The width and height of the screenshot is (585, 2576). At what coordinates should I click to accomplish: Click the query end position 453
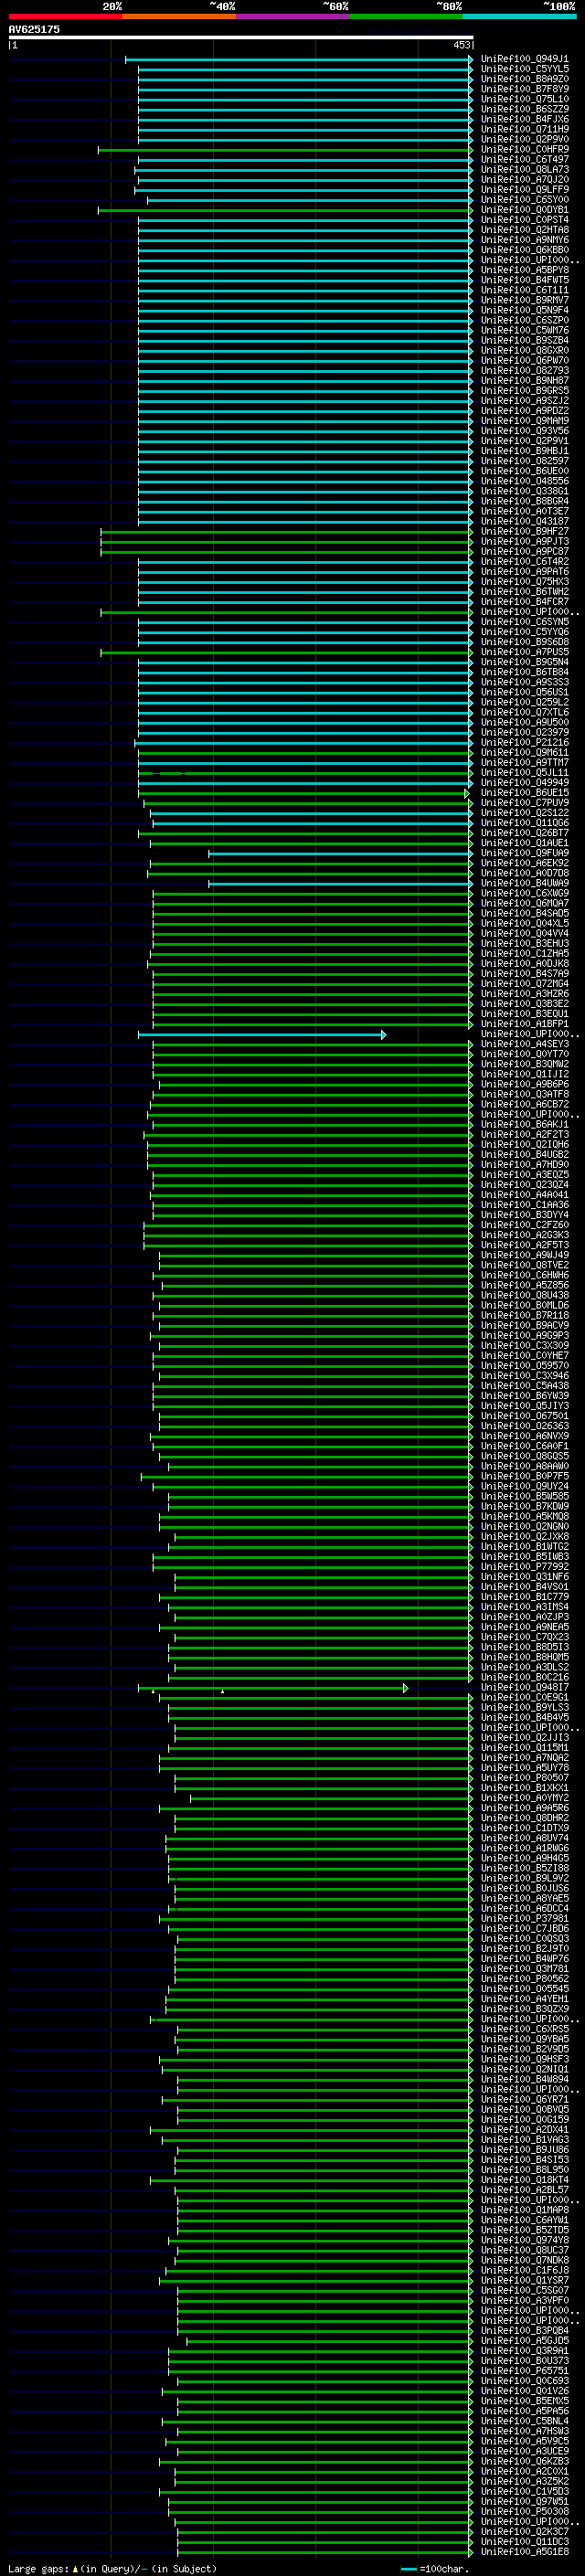(x=462, y=45)
